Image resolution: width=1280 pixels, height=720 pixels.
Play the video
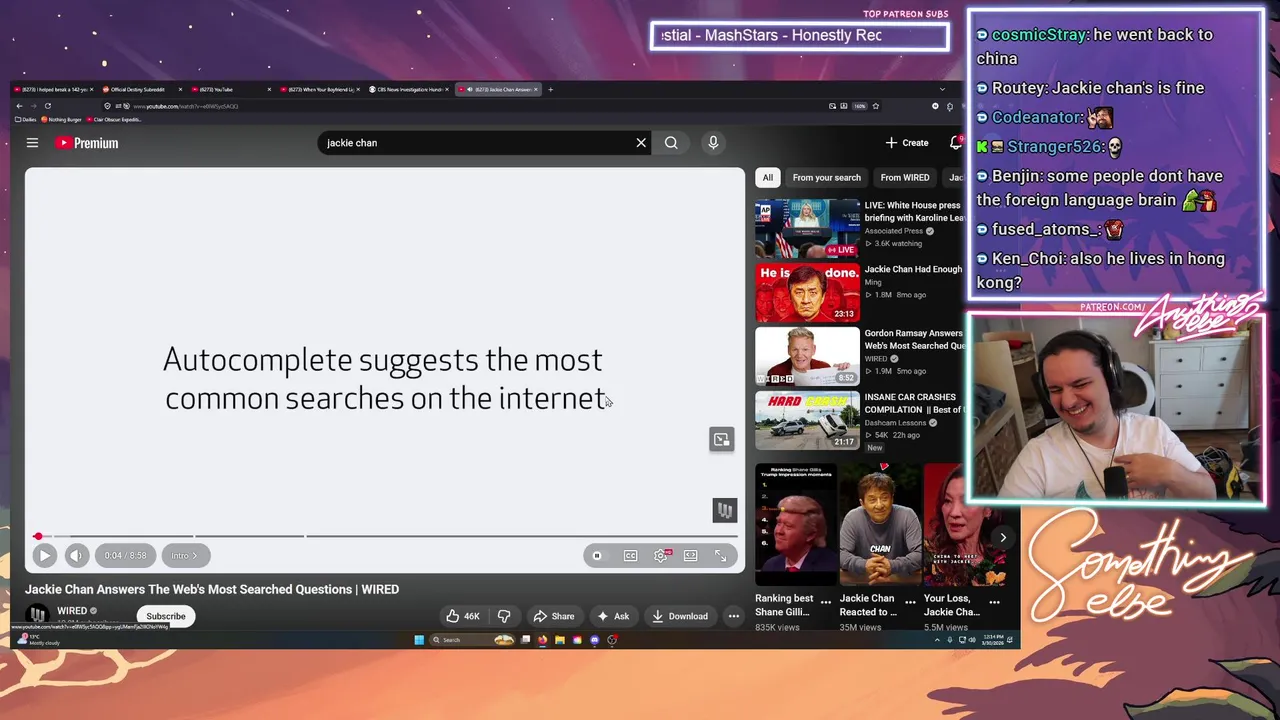pos(44,555)
